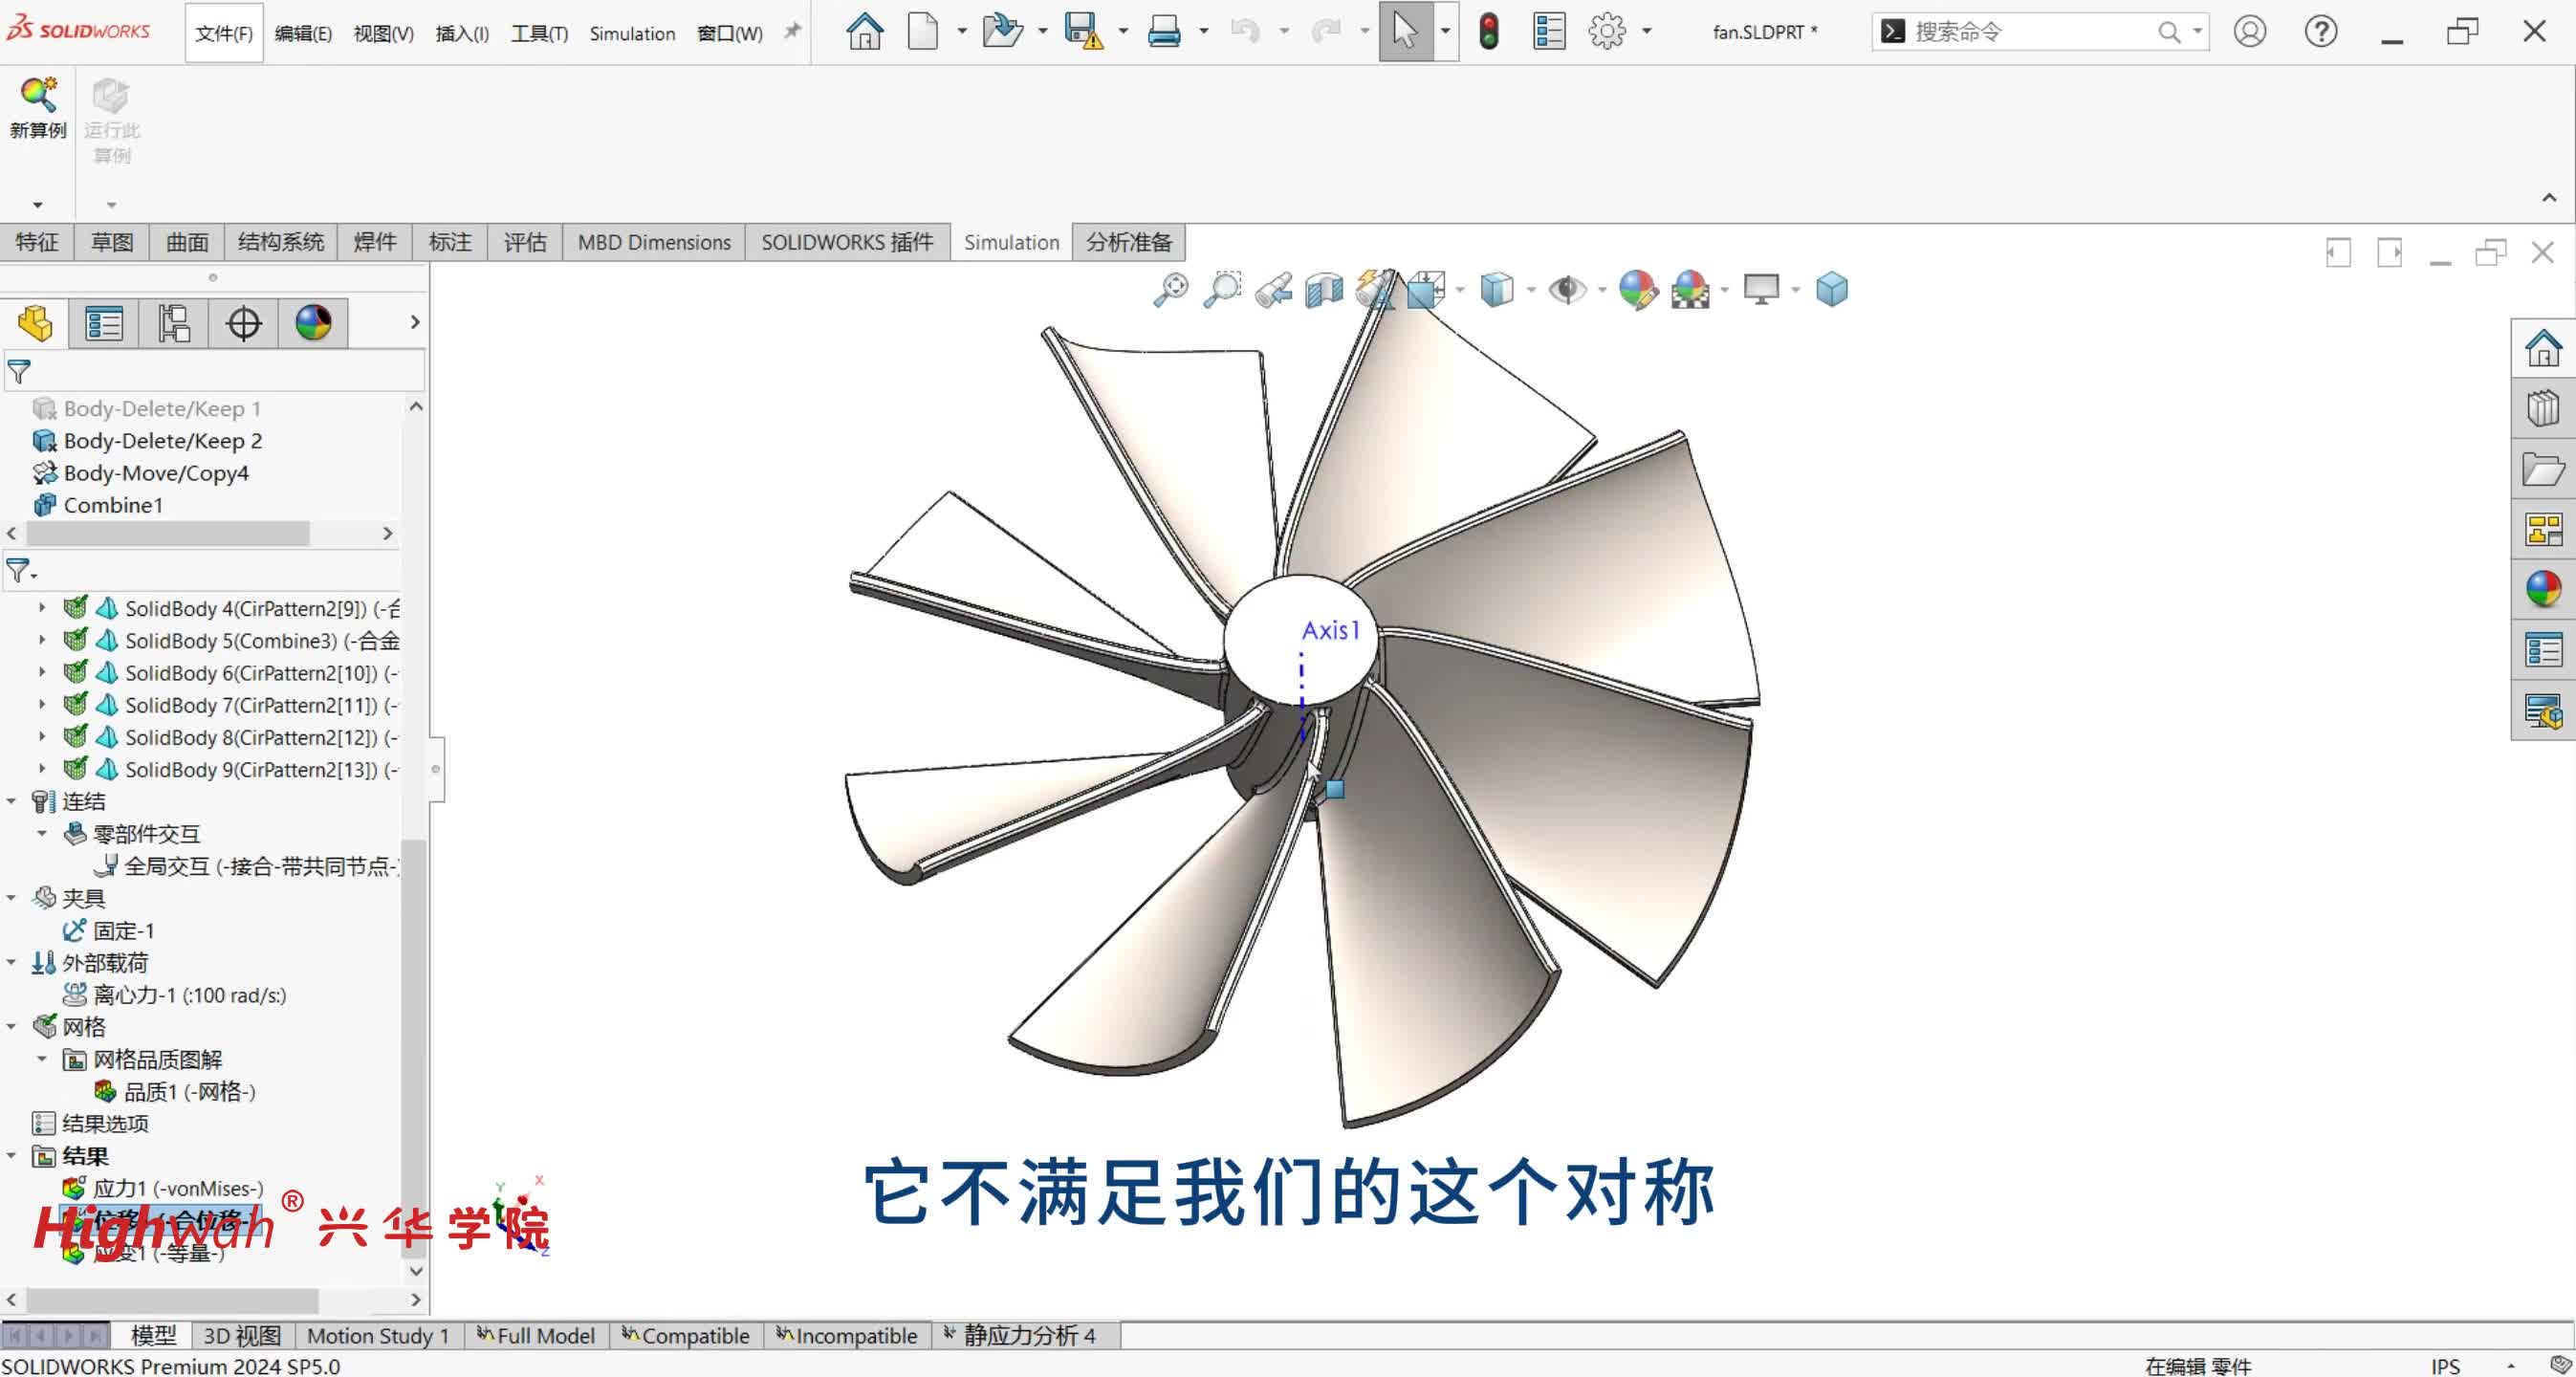Pin the menu bar with pushpin

792,32
